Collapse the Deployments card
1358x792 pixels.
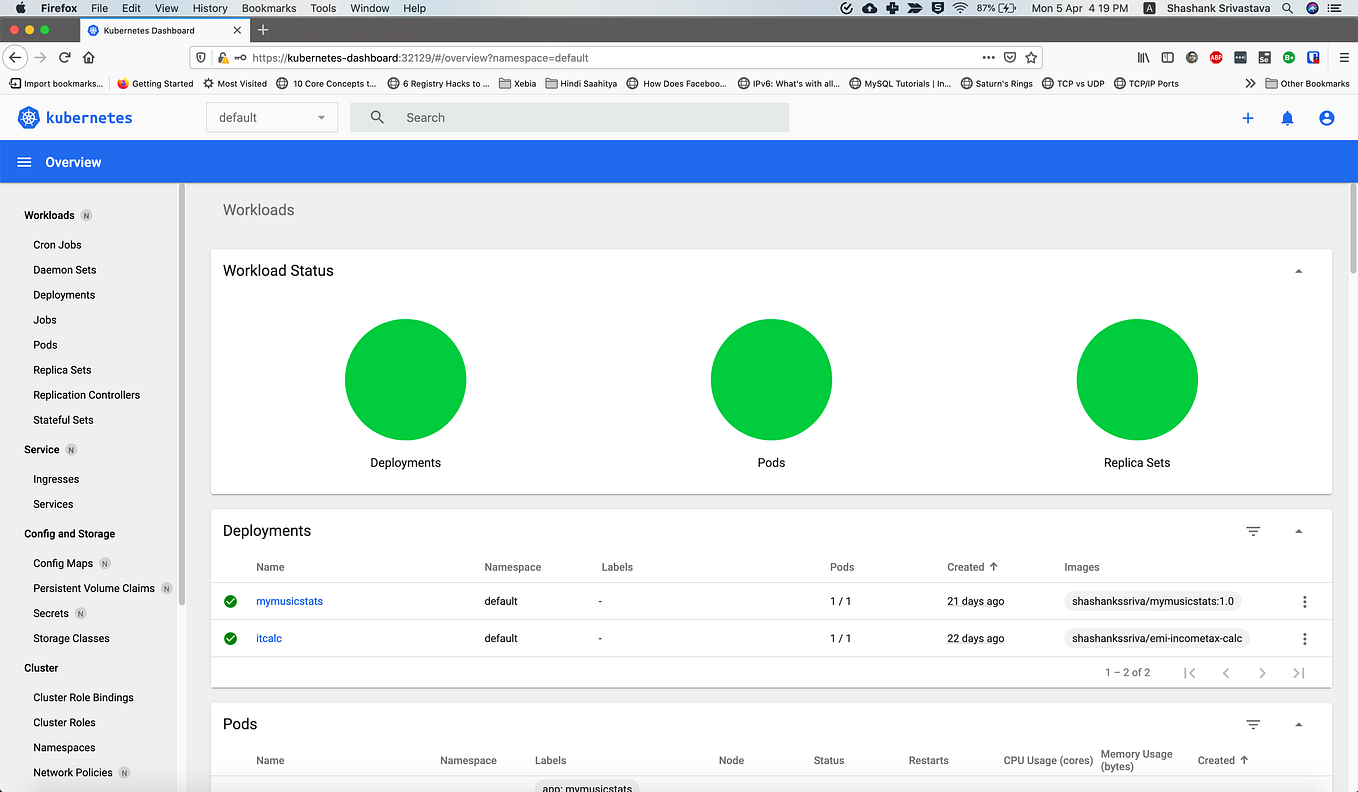tap(1298, 531)
